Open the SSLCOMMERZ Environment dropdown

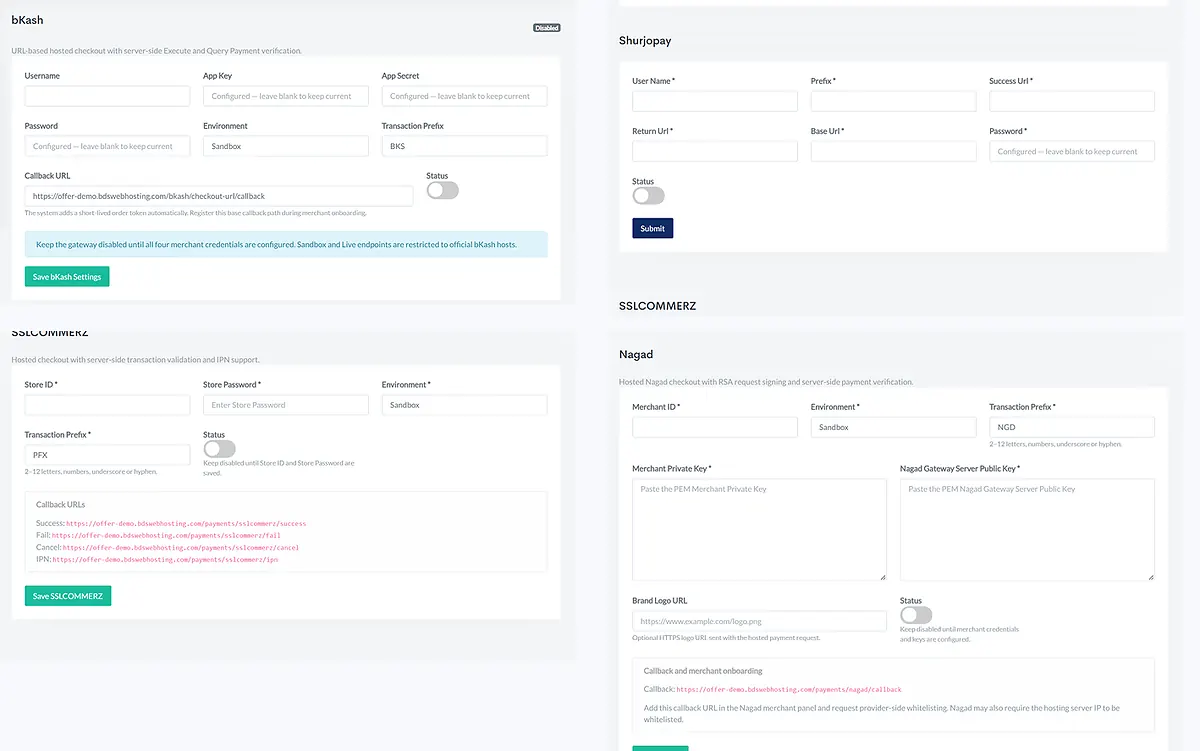464,405
